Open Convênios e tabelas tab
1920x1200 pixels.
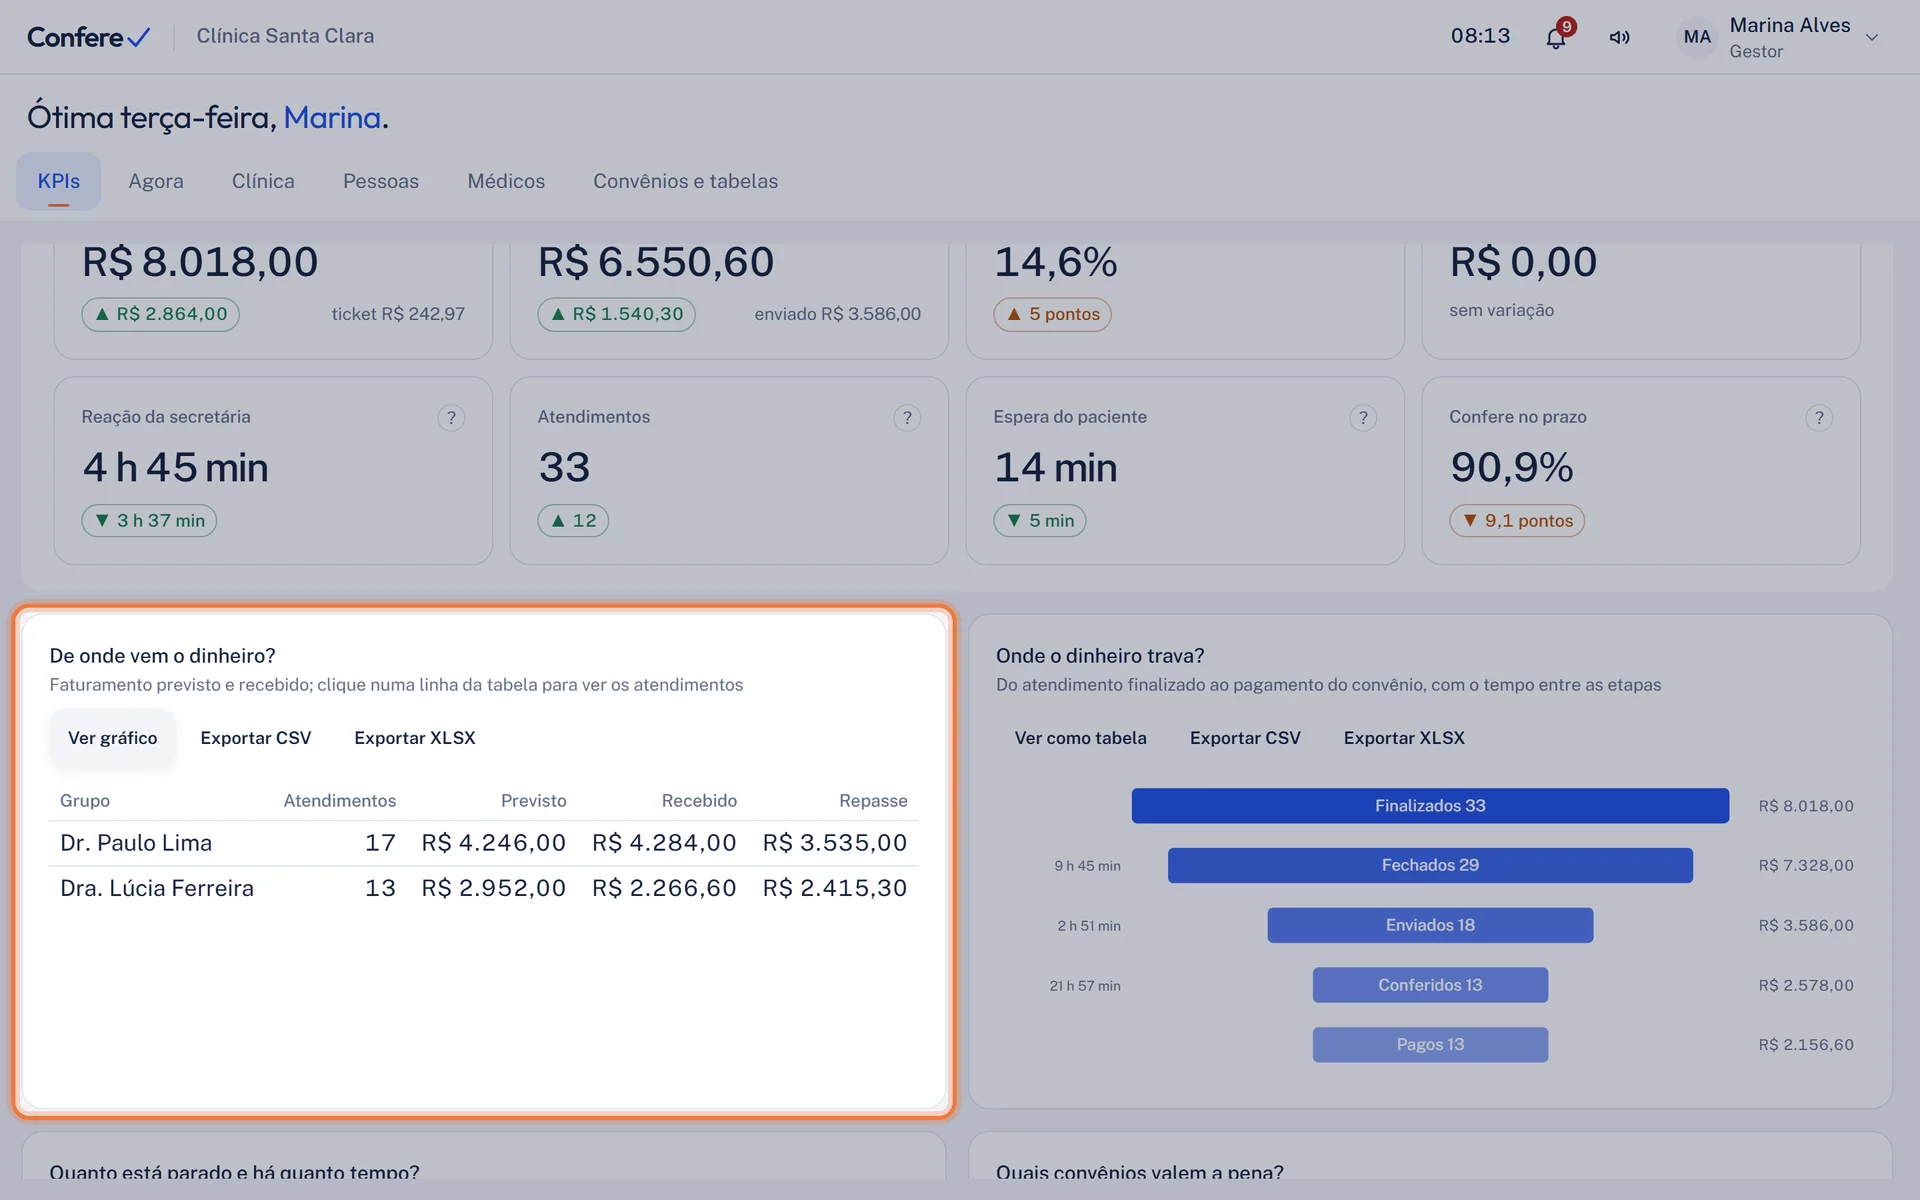click(685, 181)
